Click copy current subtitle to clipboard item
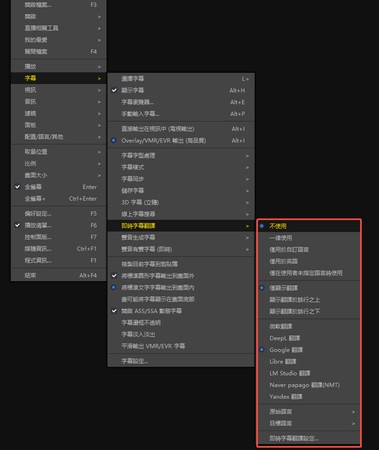Viewport: 379px width, 450px height. tap(181, 264)
